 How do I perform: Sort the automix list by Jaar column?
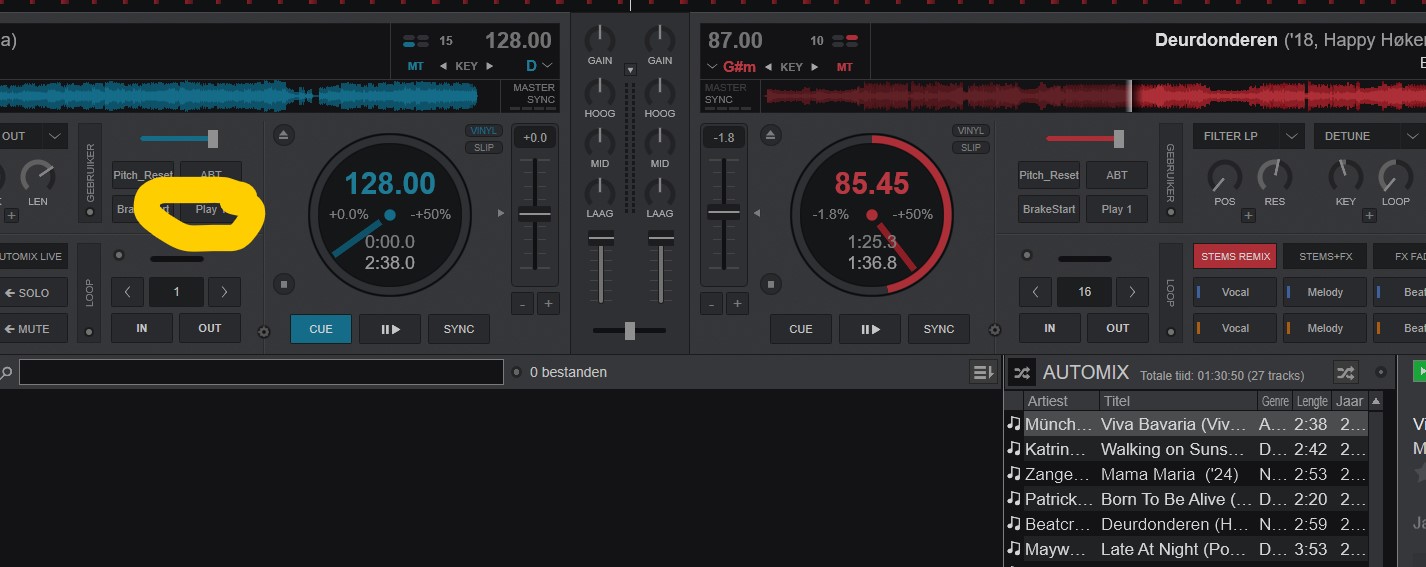pos(1349,401)
